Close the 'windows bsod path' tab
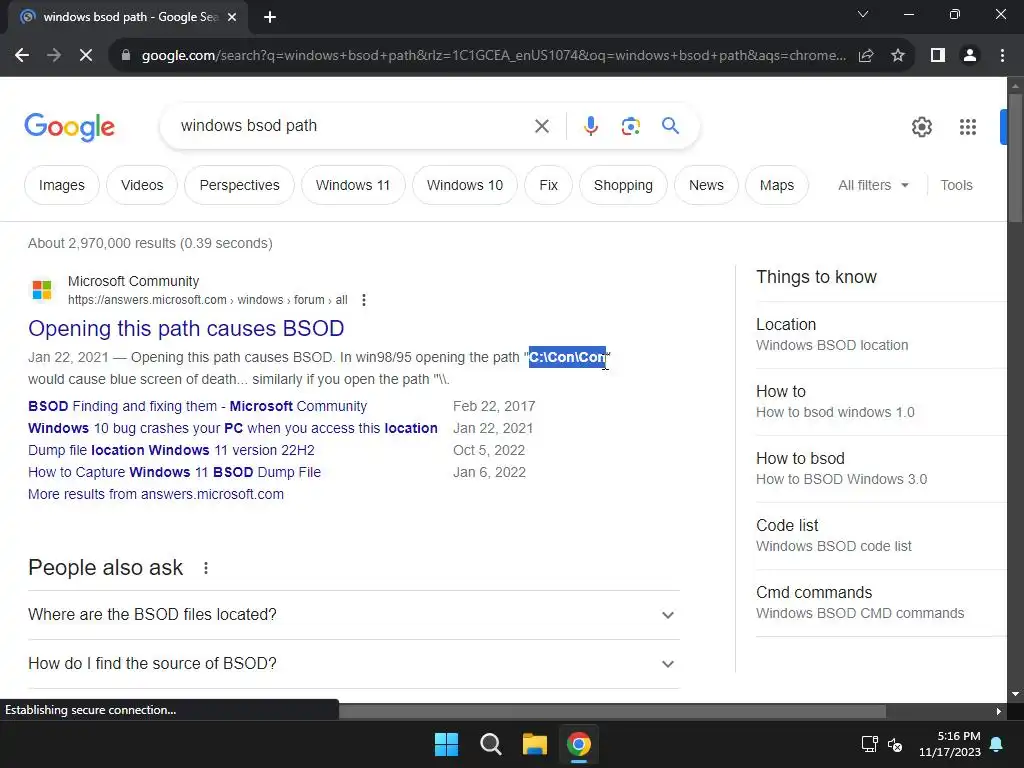1024x768 pixels. click(232, 17)
